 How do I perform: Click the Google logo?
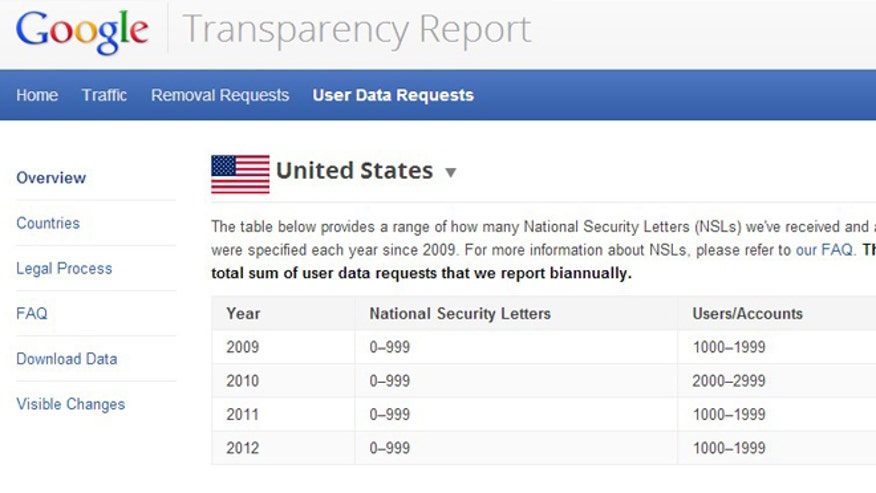pyautogui.click(x=82, y=32)
